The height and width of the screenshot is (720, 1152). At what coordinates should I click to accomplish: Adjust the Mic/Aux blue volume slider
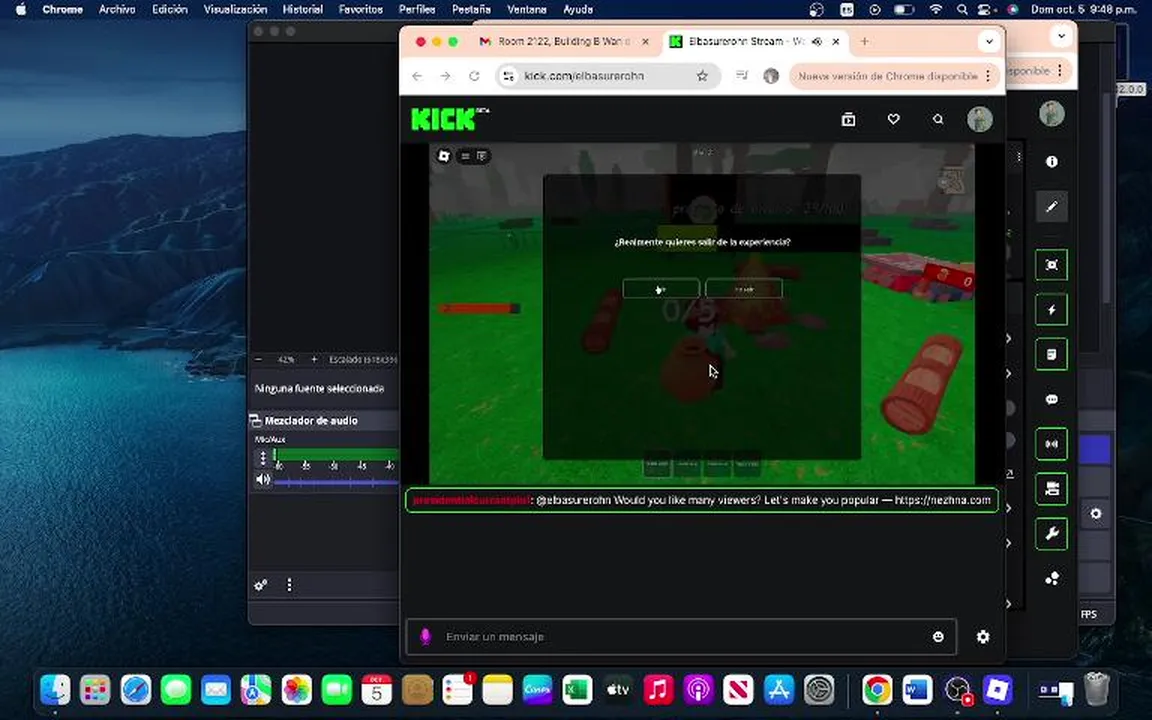pyautogui.click(x=336, y=482)
